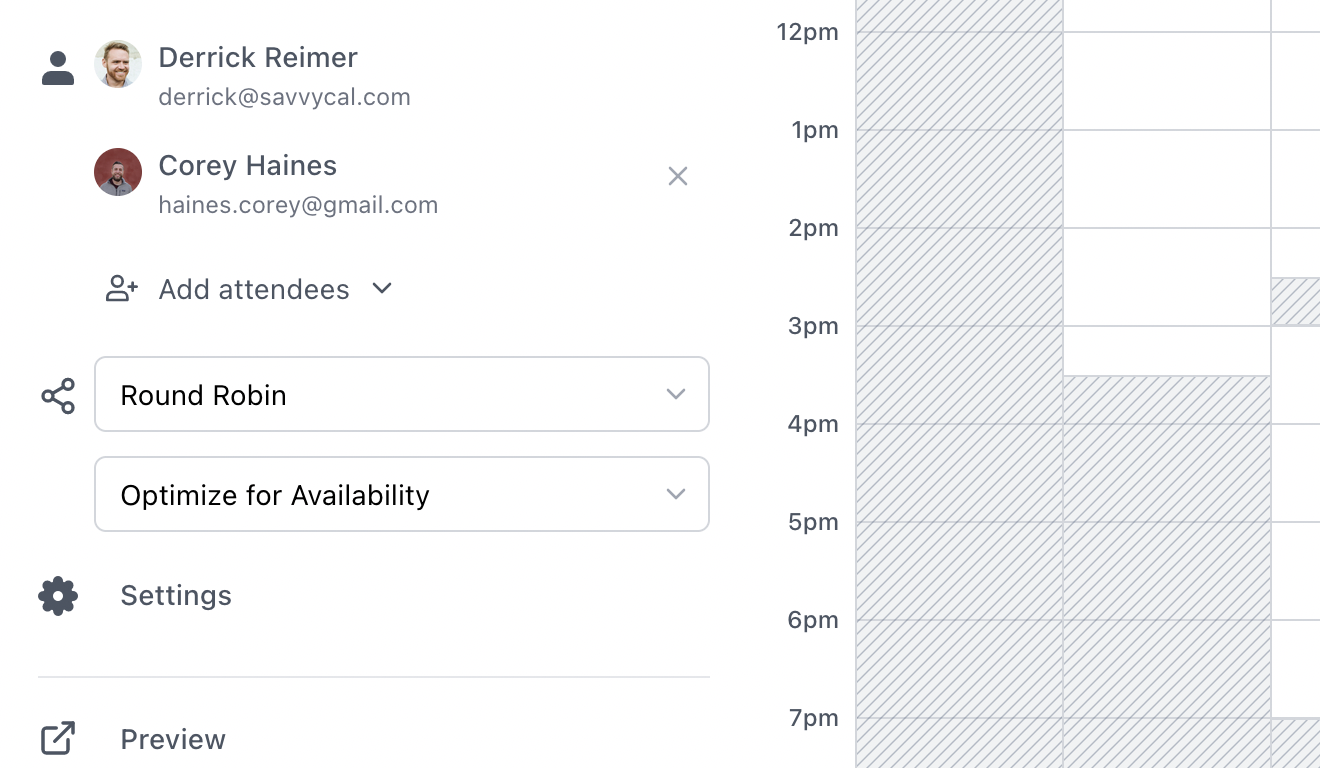This screenshot has height=768, width=1320.
Task: Click the person icon beside attendees
Action: (x=58, y=68)
